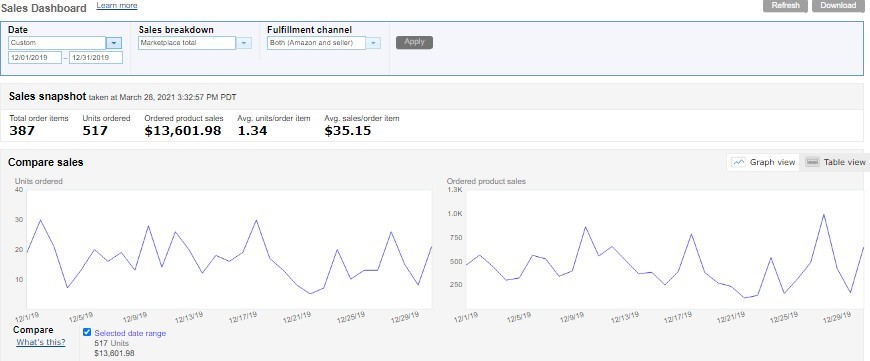Viewport: 870px width, 361px height.
Task: Open the What's this? link
Action: pyautogui.click(x=41, y=342)
